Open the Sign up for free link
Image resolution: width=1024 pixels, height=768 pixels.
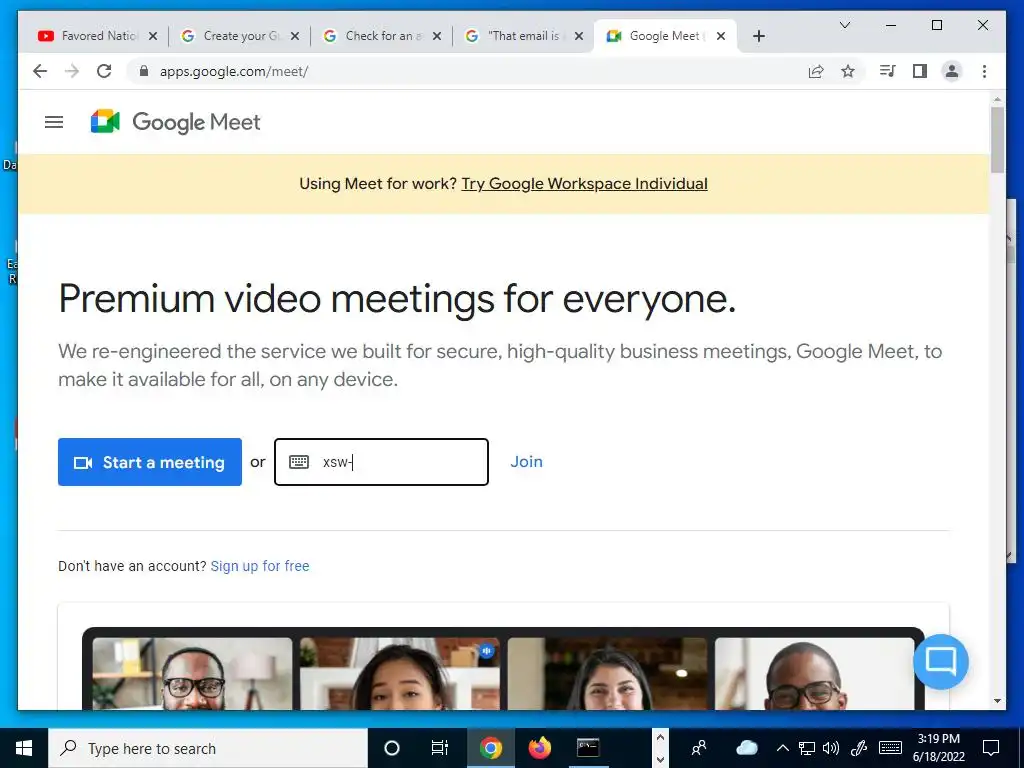point(260,566)
